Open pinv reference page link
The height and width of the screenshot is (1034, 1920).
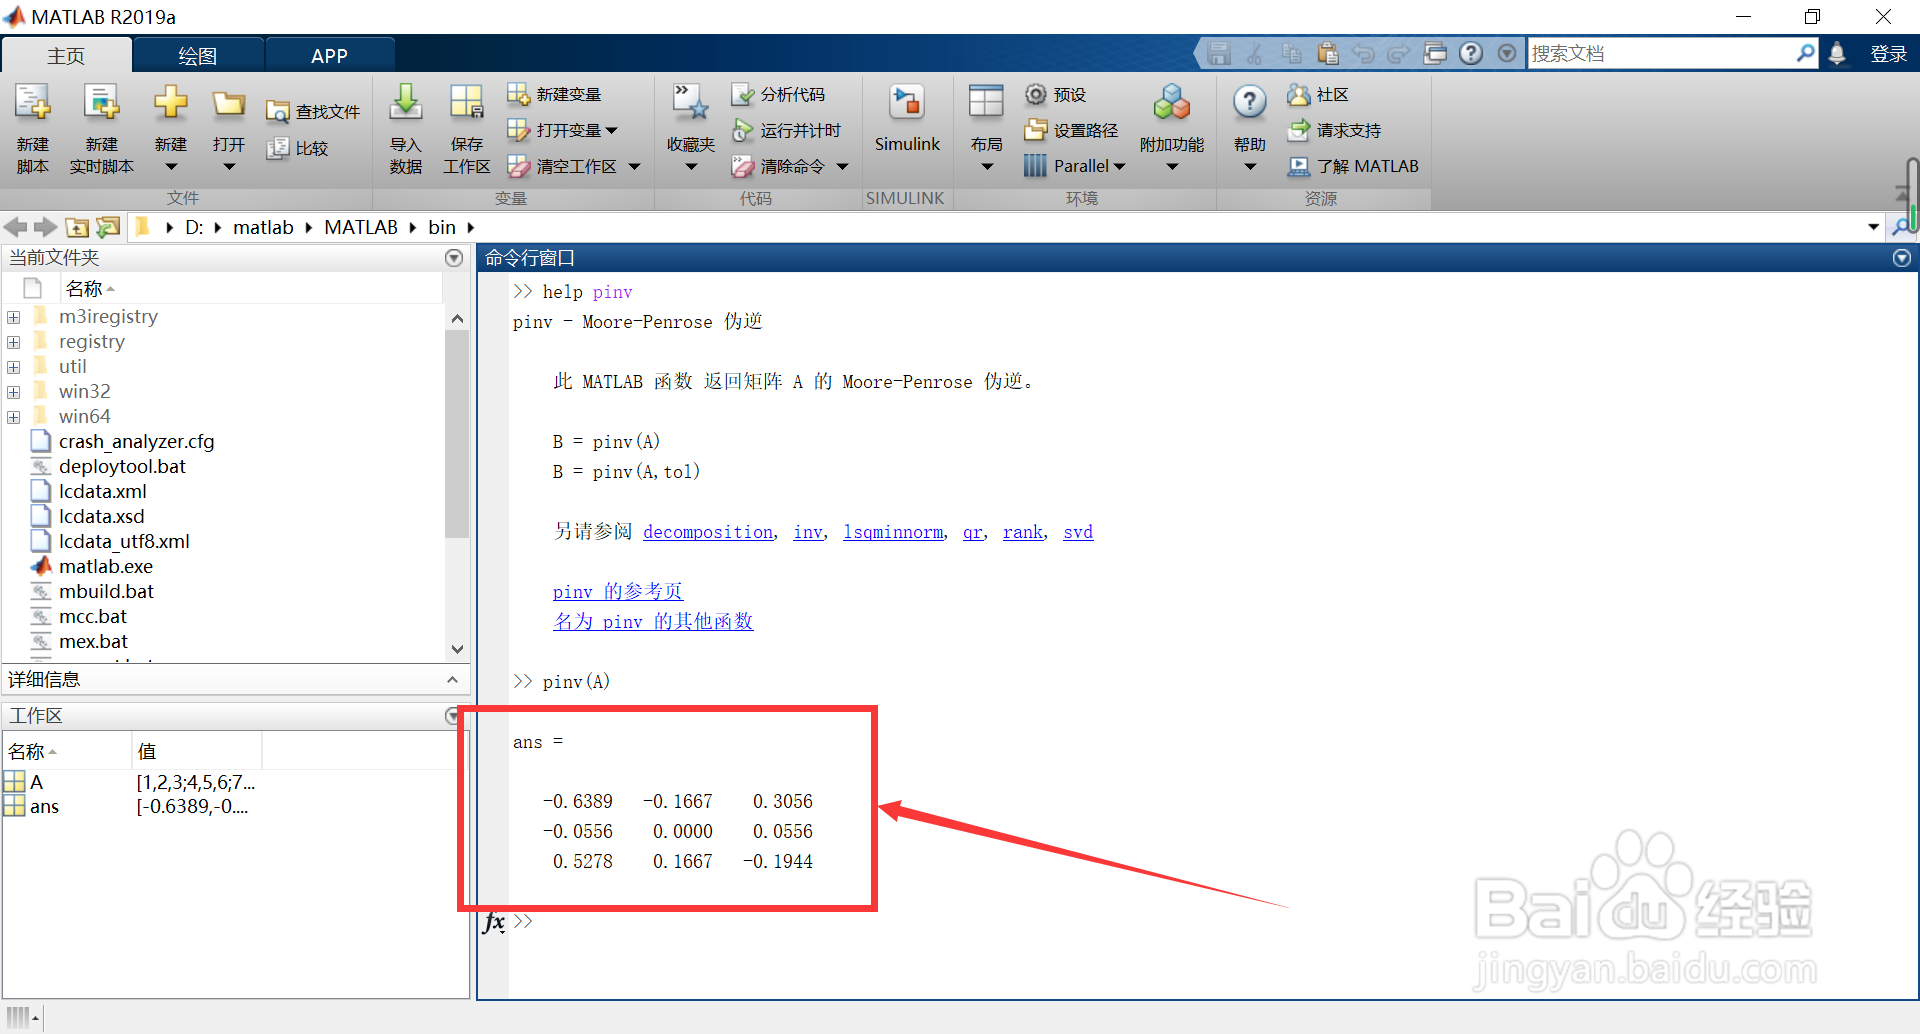[618, 592]
